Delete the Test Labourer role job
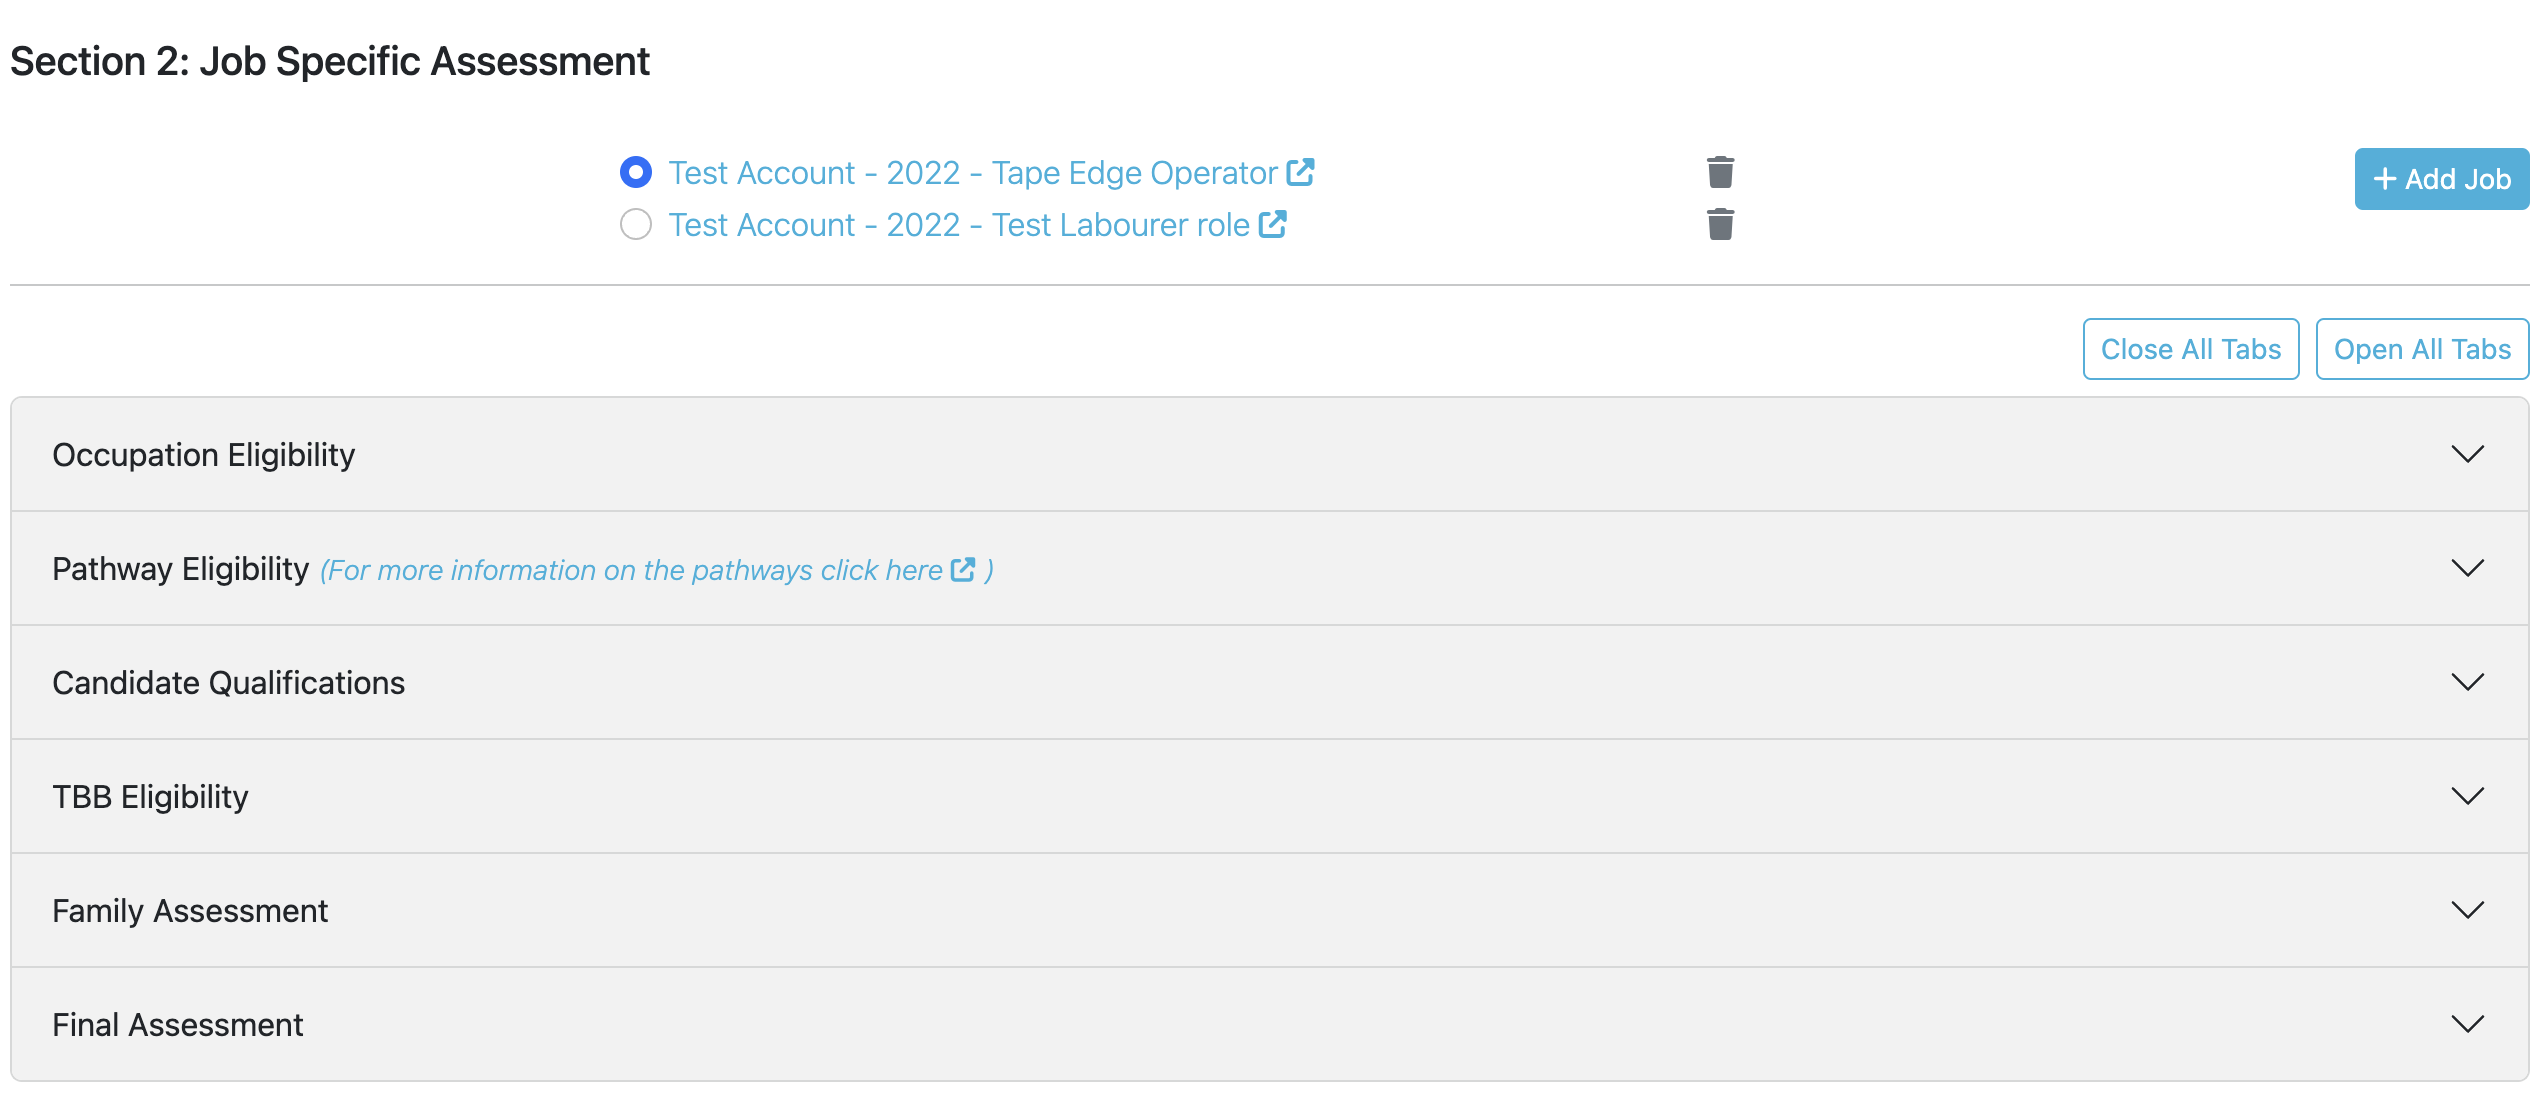Image resolution: width=2544 pixels, height=1112 pixels. point(1721,224)
